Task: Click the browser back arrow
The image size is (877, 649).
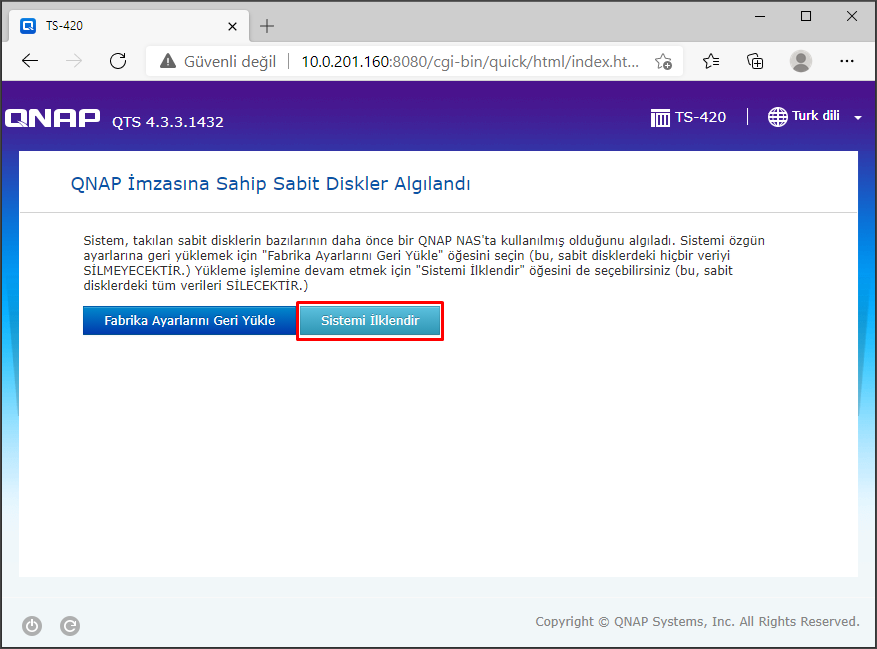Action: (30, 61)
